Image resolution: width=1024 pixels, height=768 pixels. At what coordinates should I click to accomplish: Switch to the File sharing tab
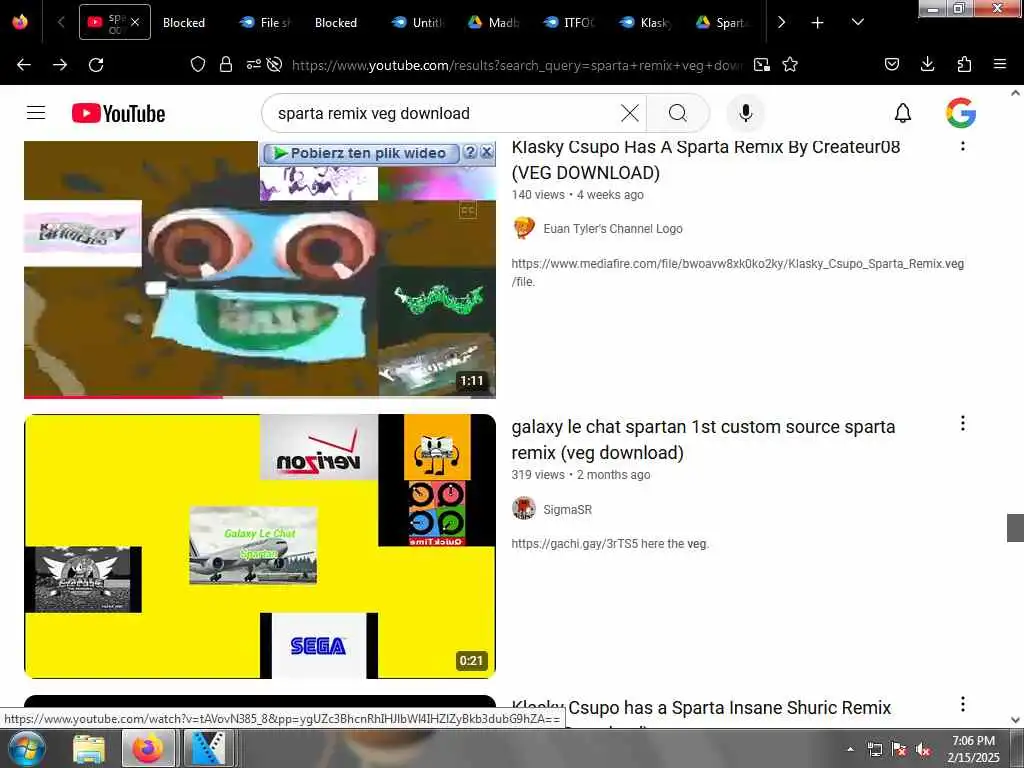click(x=266, y=22)
